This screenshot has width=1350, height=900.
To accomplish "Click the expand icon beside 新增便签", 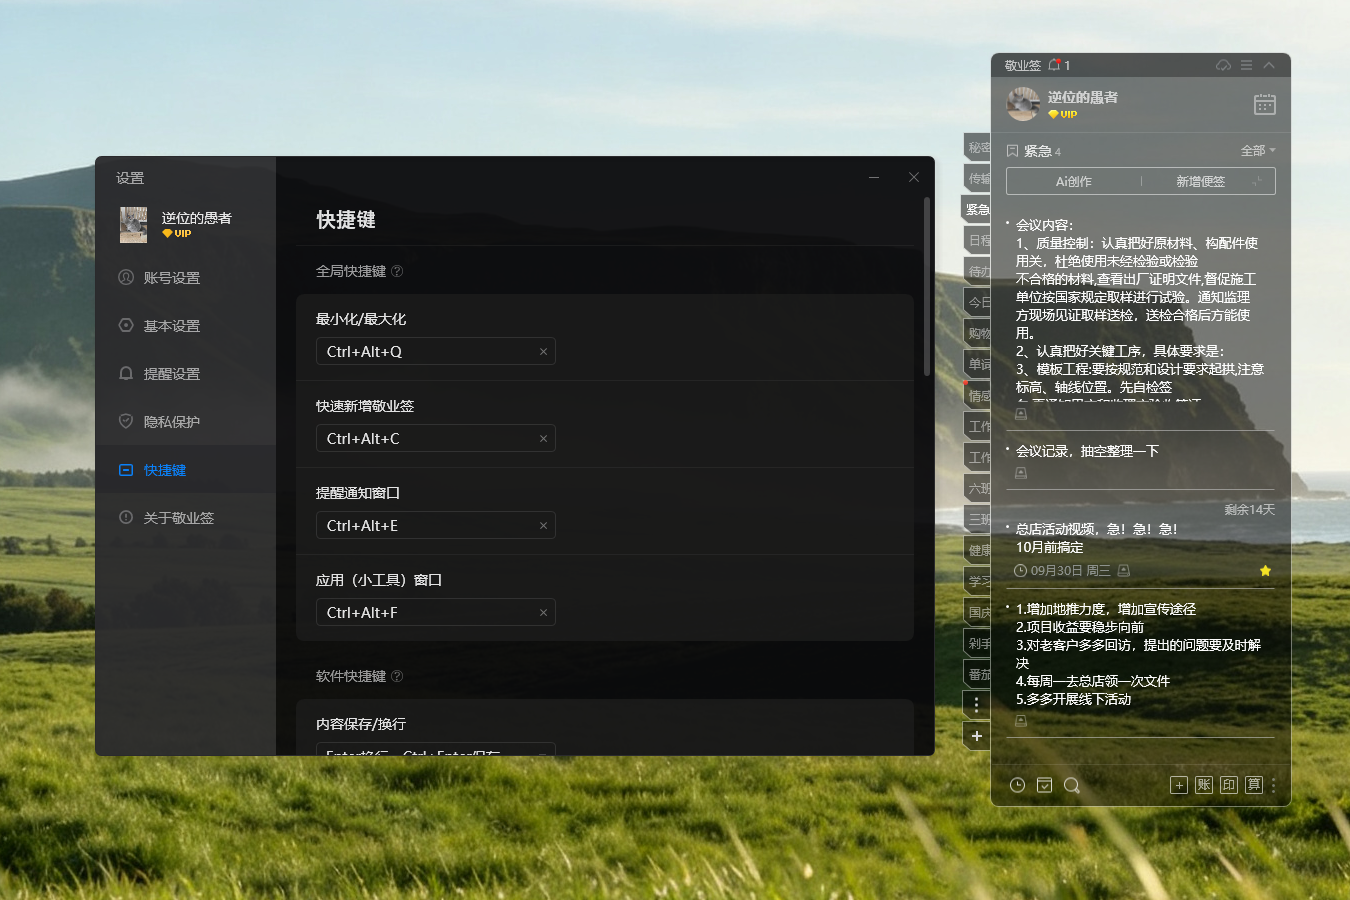I will (1257, 182).
